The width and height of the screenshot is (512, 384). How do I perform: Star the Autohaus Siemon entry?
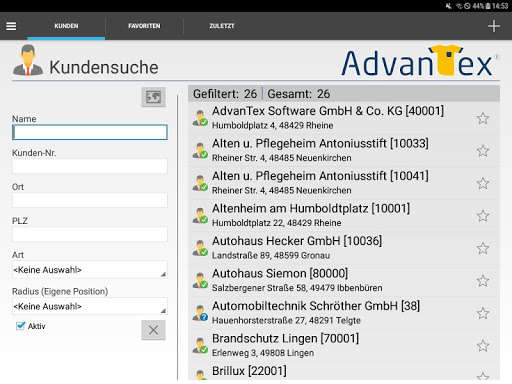click(x=483, y=281)
